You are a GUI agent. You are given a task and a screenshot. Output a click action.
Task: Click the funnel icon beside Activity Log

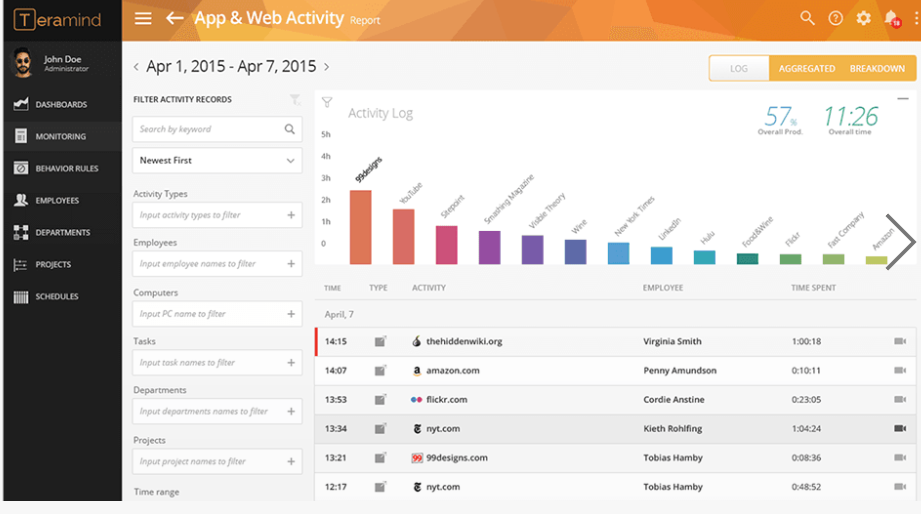(327, 102)
